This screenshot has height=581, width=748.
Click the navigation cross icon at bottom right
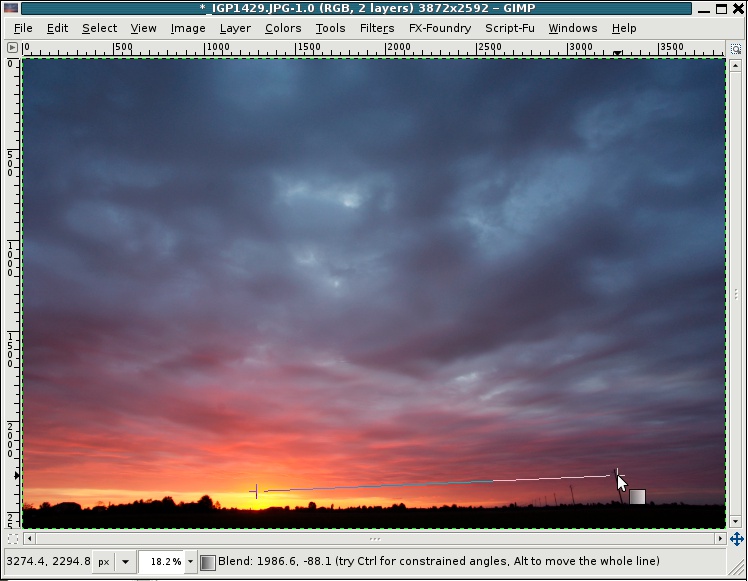pos(737,539)
